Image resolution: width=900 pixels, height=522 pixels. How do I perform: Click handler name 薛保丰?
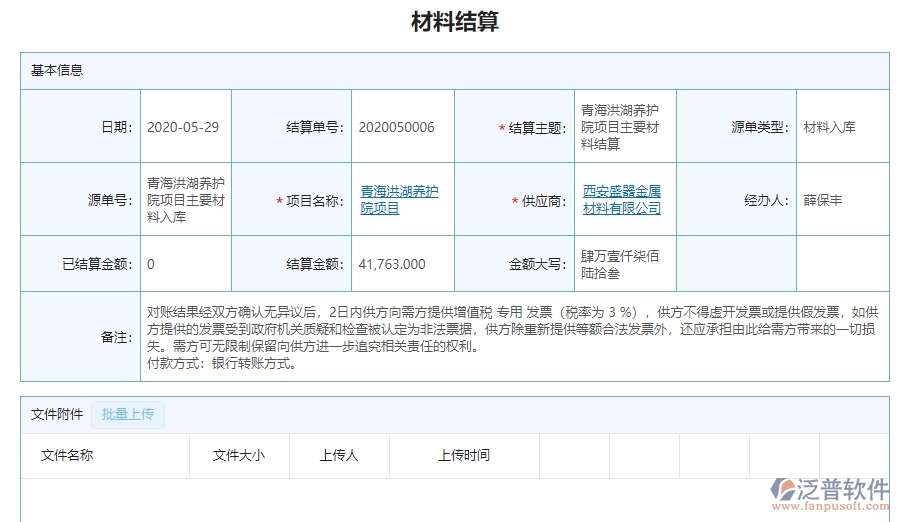823,200
